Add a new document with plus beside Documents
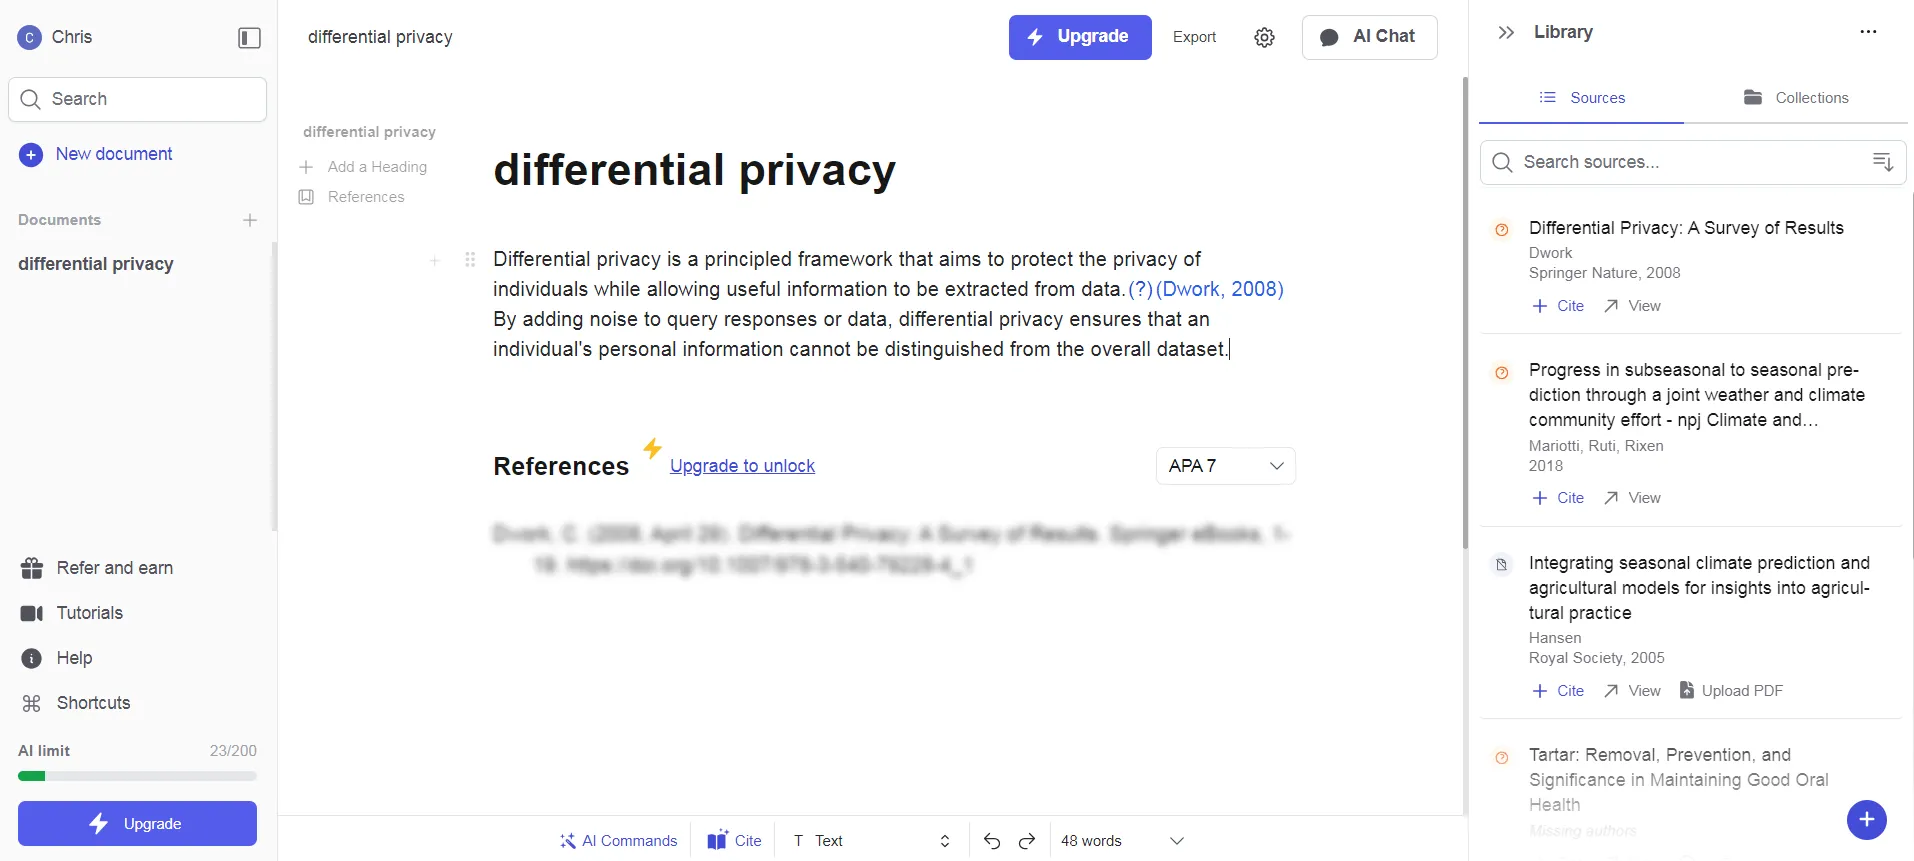 [x=250, y=220]
